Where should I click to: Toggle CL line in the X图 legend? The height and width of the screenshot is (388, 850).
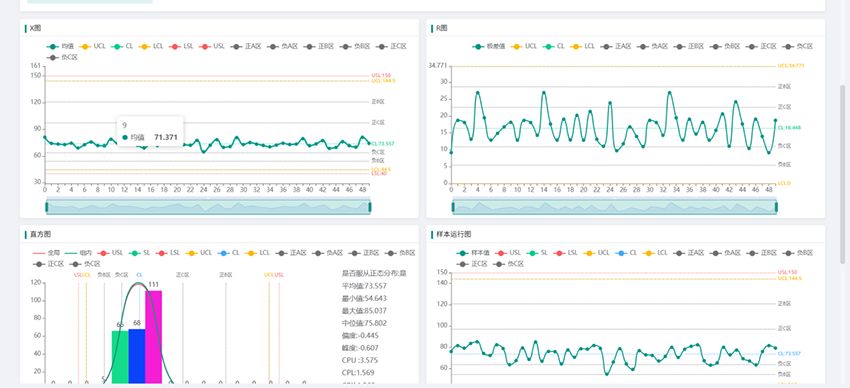(122, 47)
